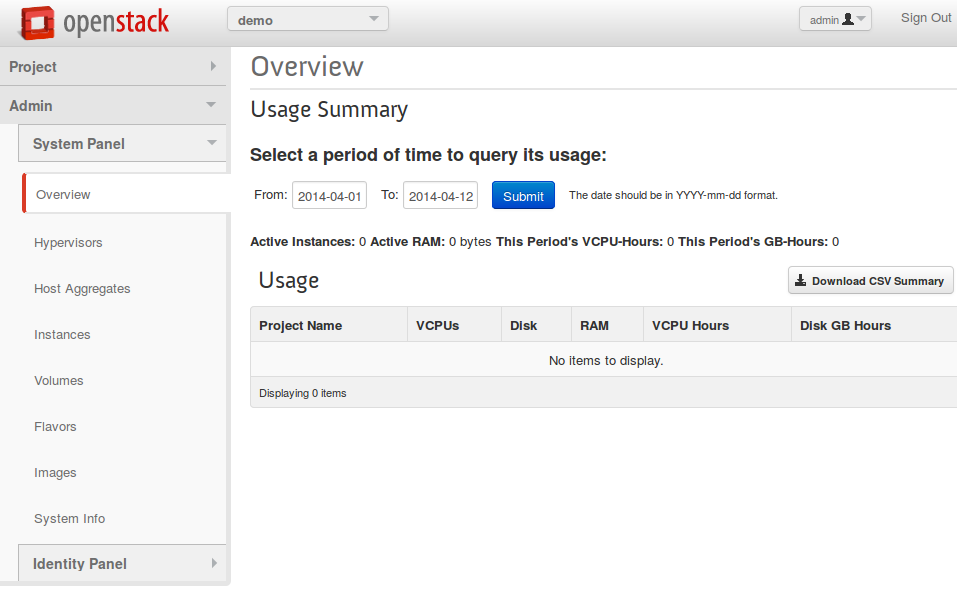Viewport: 957px width, 597px height.
Task: Click Sign Out link
Action: coord(926,18)
